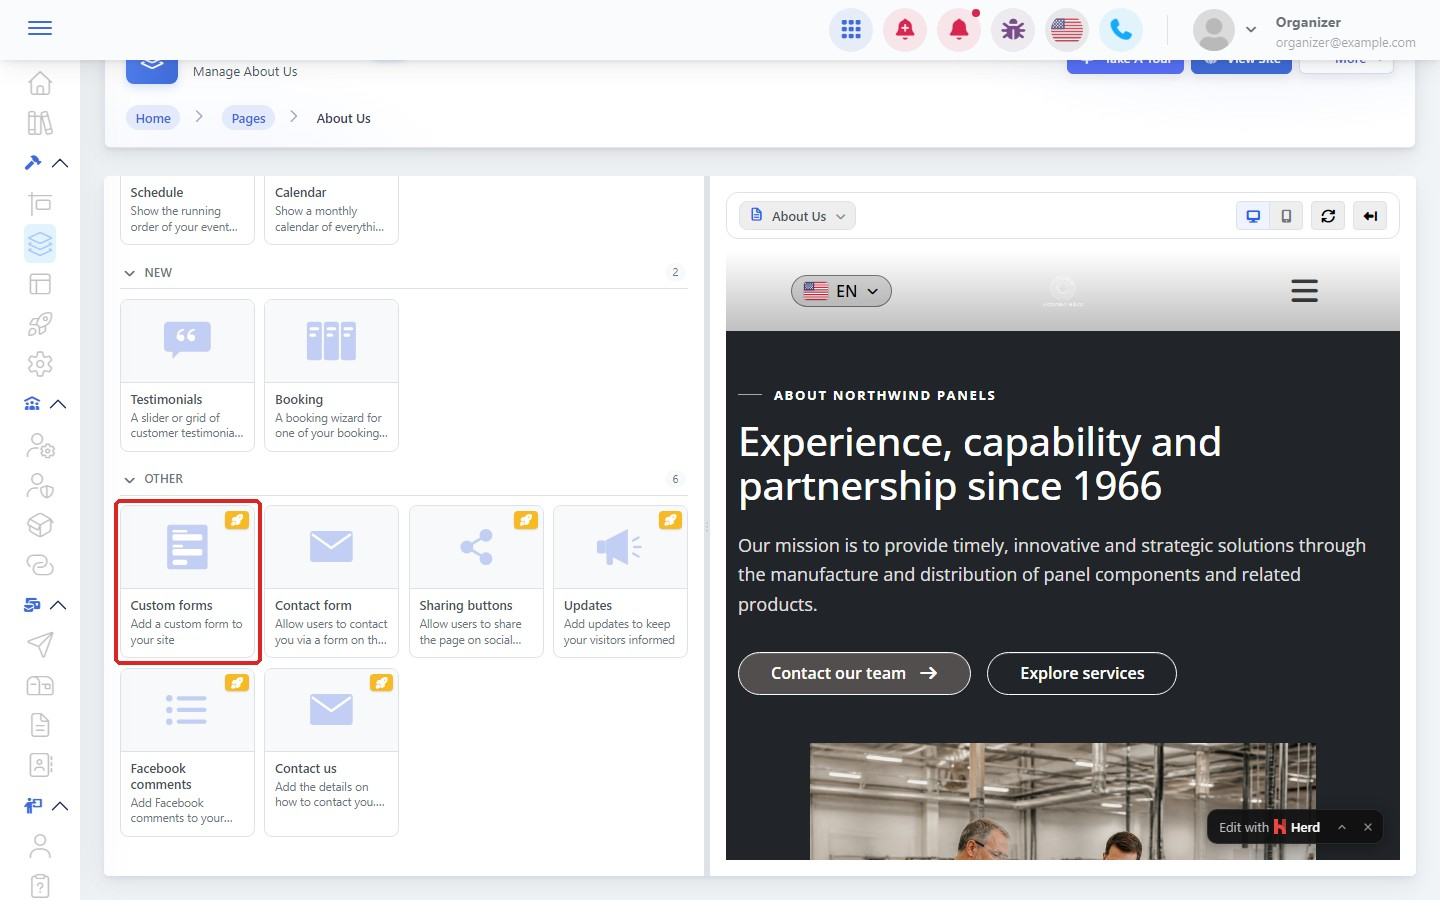Open the hamburger menu in top bar
Viewport: 1440px width, 900px height.
40,28
